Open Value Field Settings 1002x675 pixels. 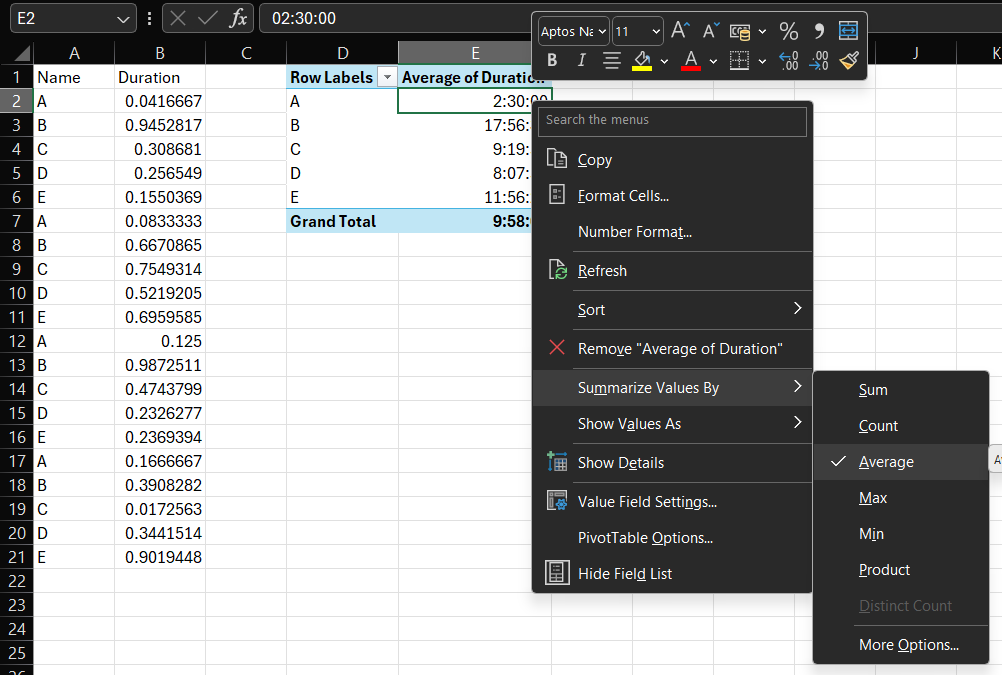click(672, 502)
